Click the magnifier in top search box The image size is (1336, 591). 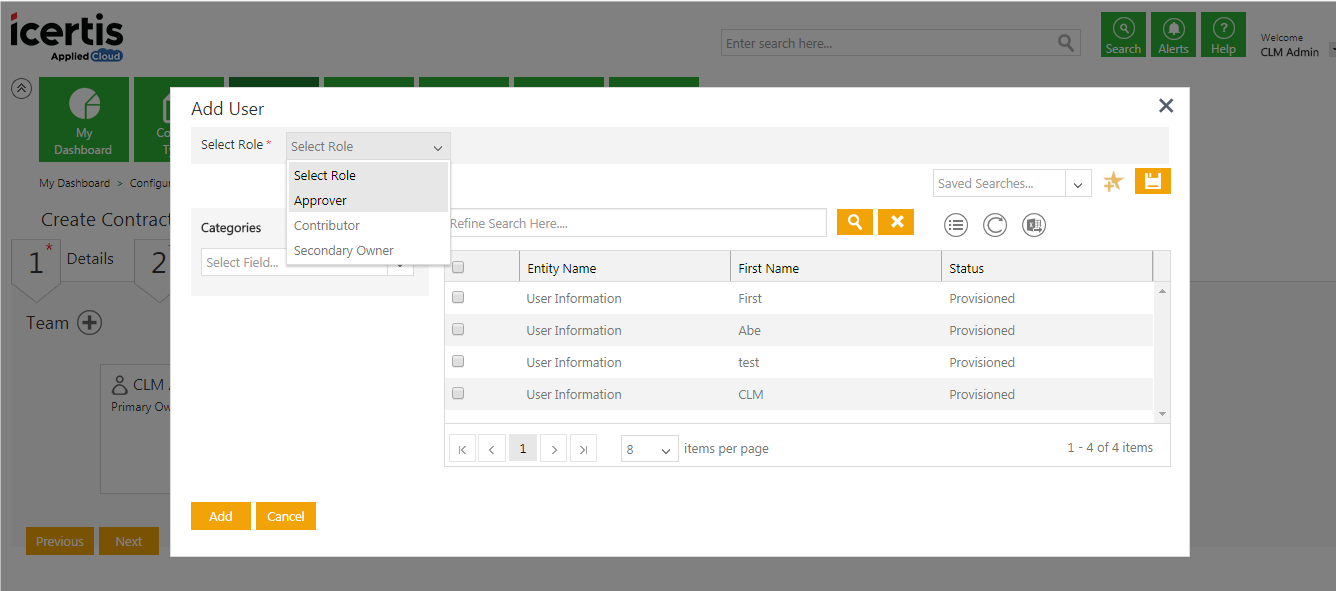pyautogui.click(x=1066, y=43)
